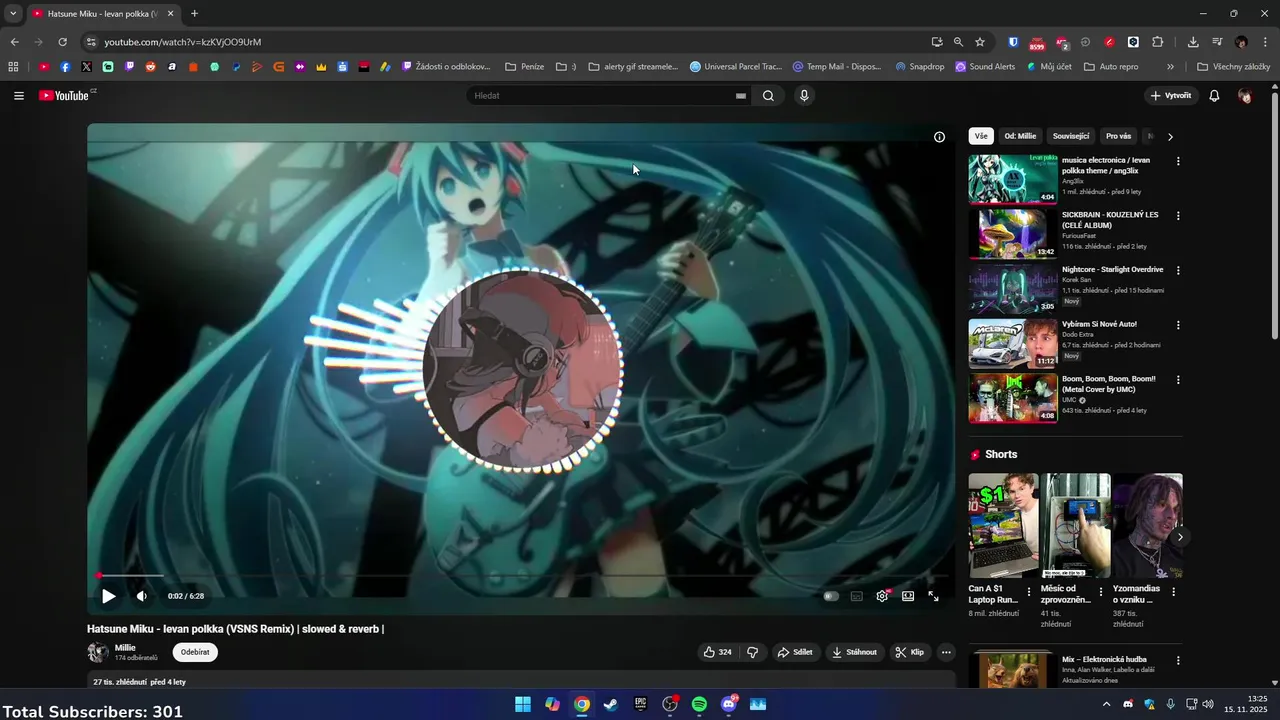Open more actions menu beside Klip
1280x720 pixels.
[x=946, y=652]
